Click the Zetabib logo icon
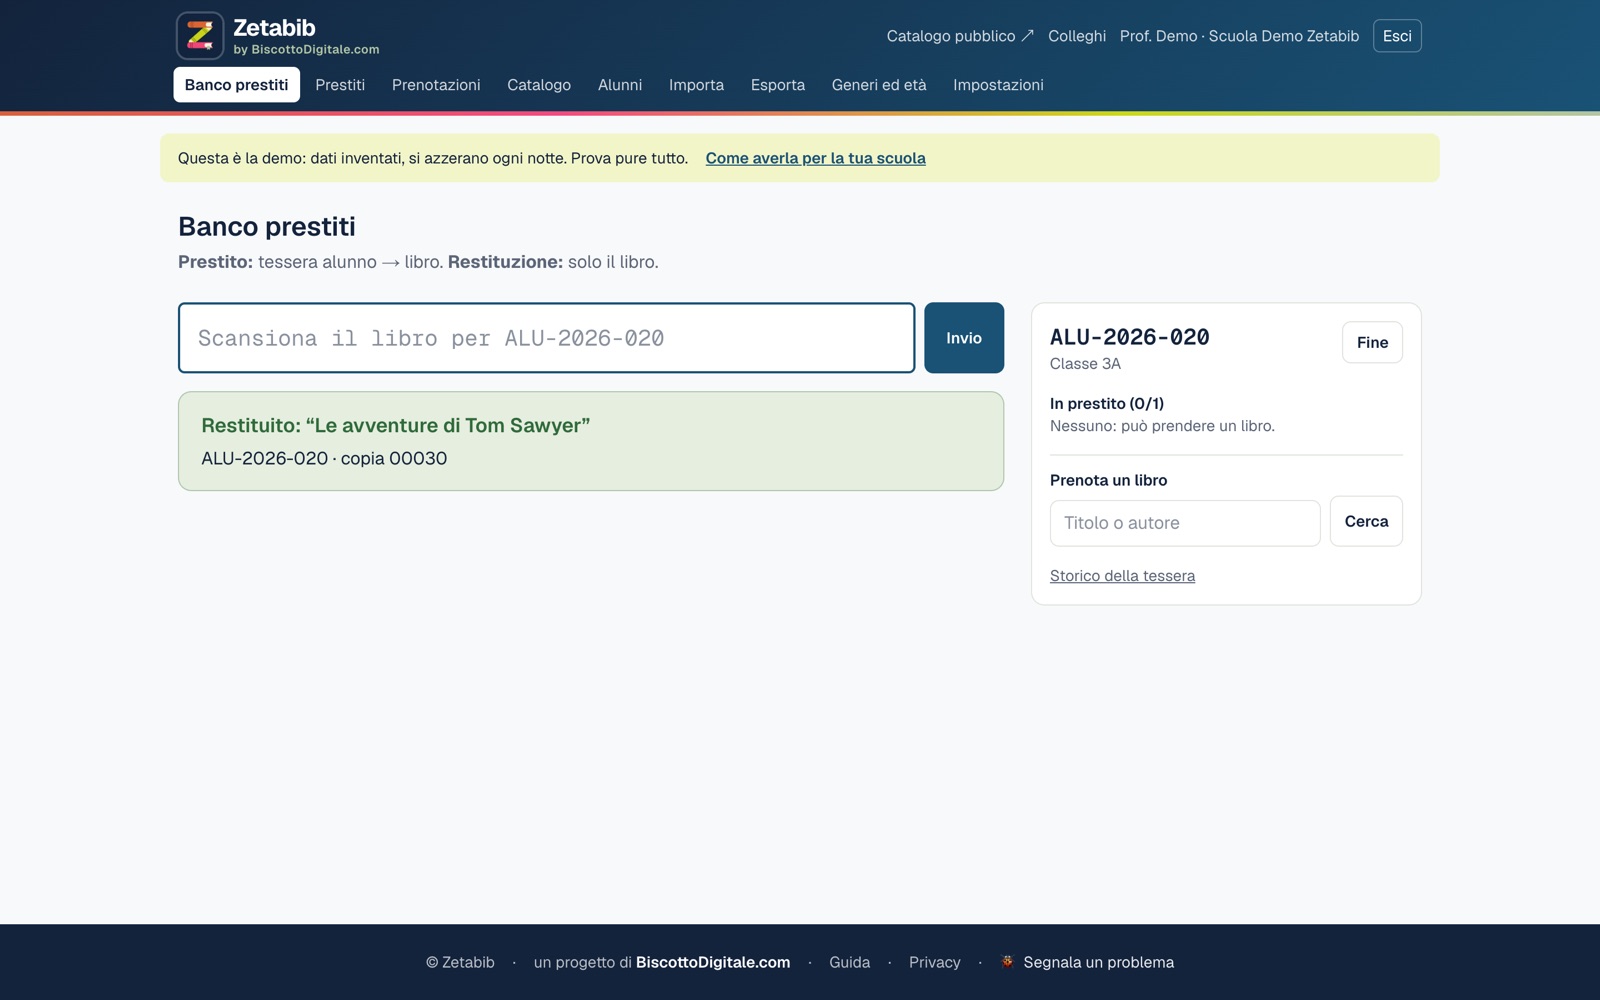 coord(200,36)
